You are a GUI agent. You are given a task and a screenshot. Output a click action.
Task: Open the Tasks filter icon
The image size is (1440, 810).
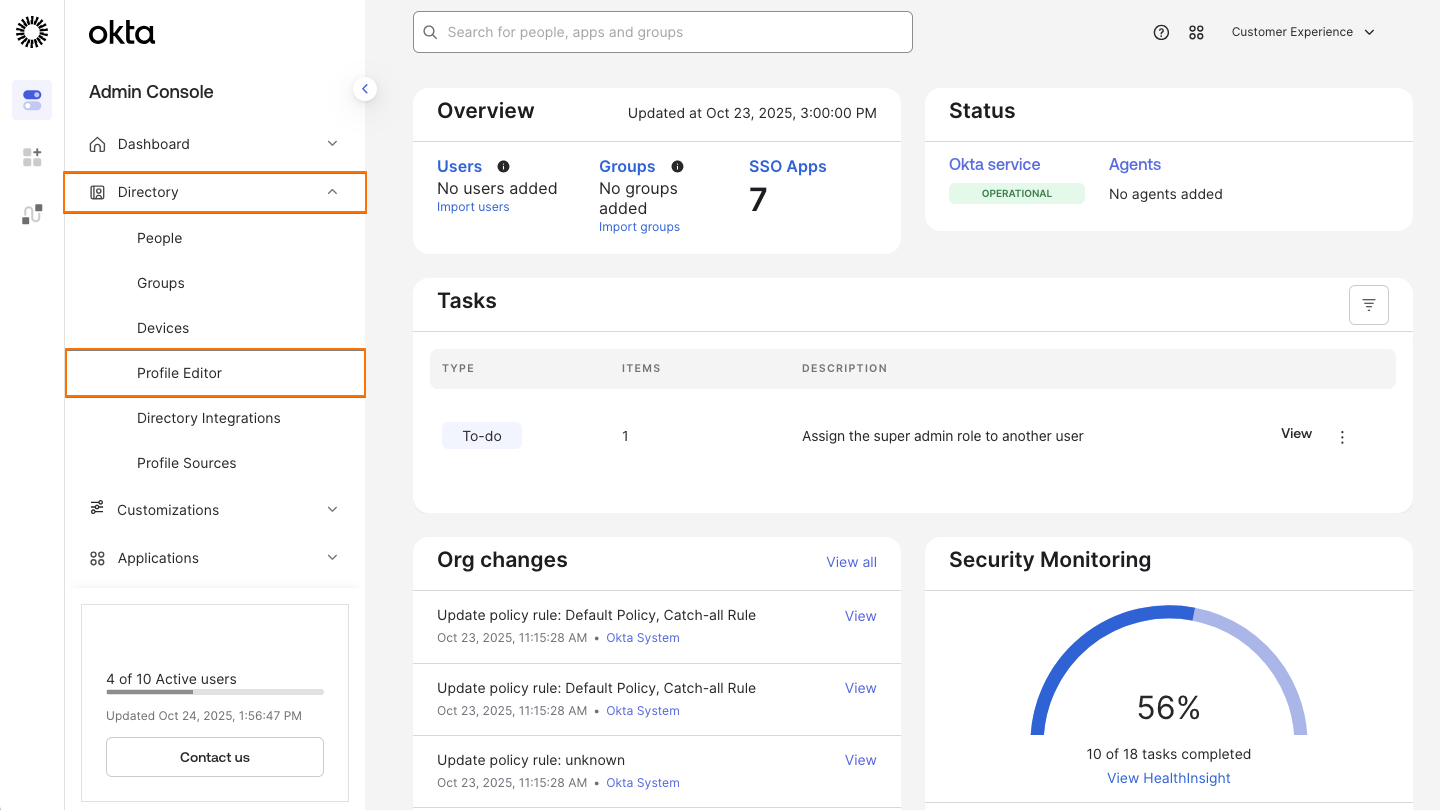1368,304
